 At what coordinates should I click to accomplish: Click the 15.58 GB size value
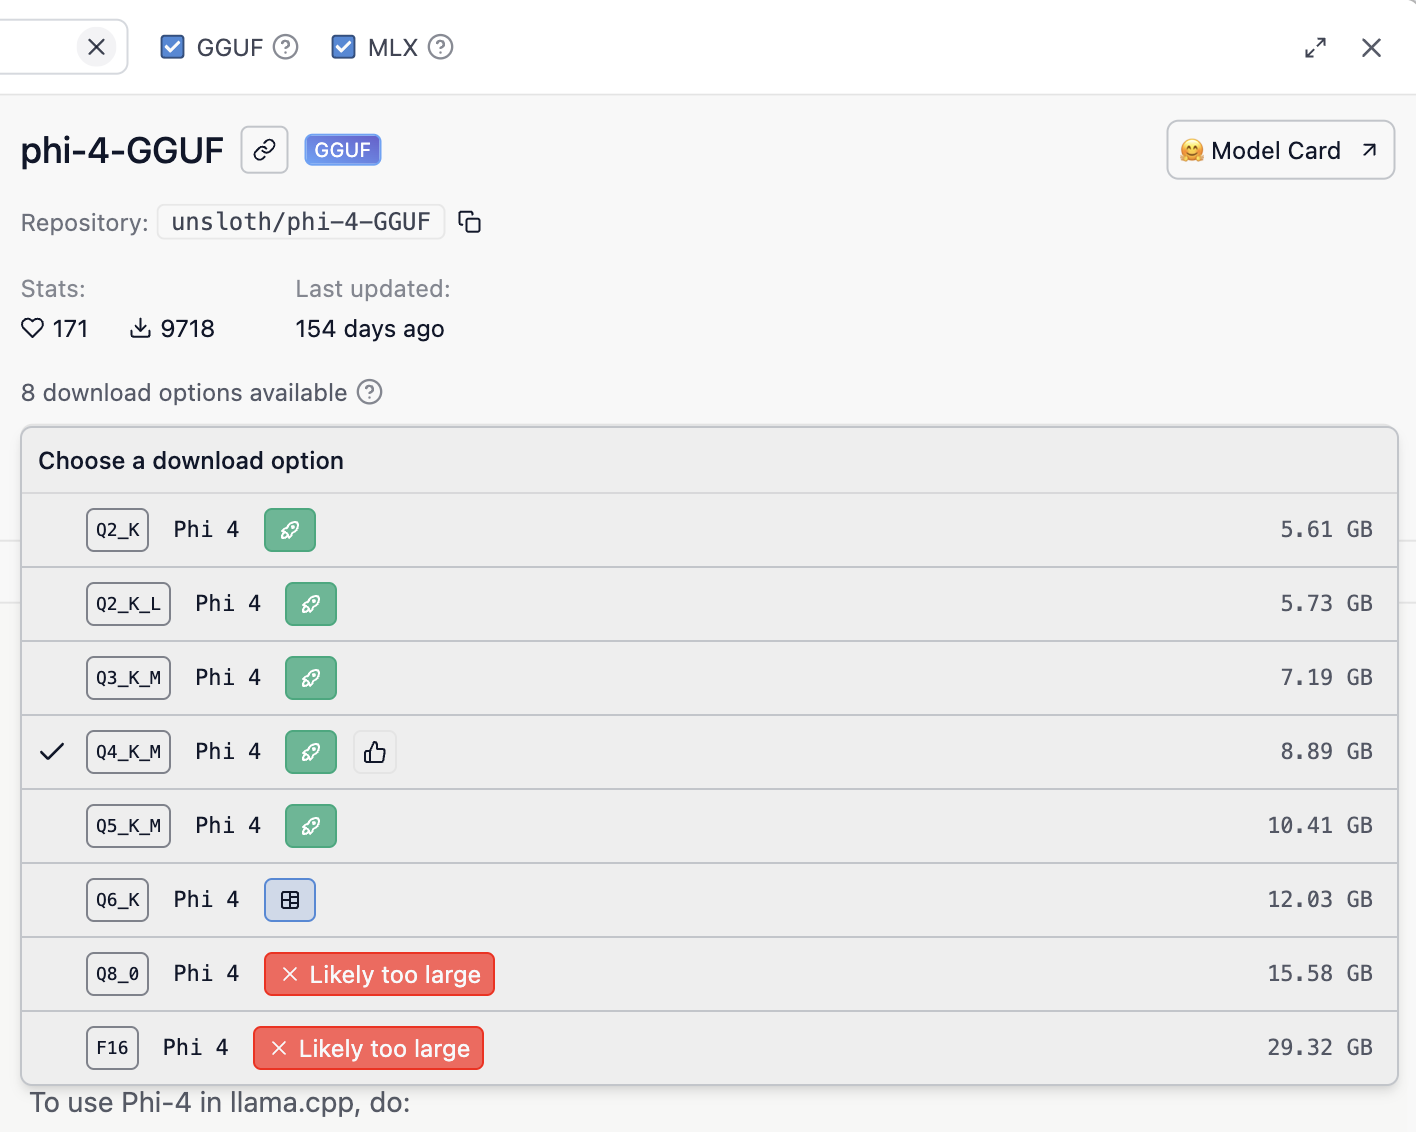(x=1320, y=974)
